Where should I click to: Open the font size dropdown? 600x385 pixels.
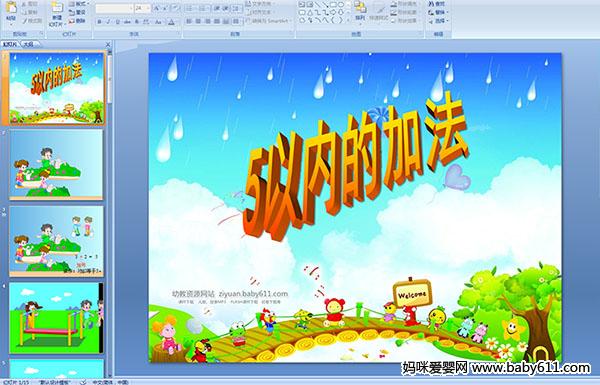point(148,8)
